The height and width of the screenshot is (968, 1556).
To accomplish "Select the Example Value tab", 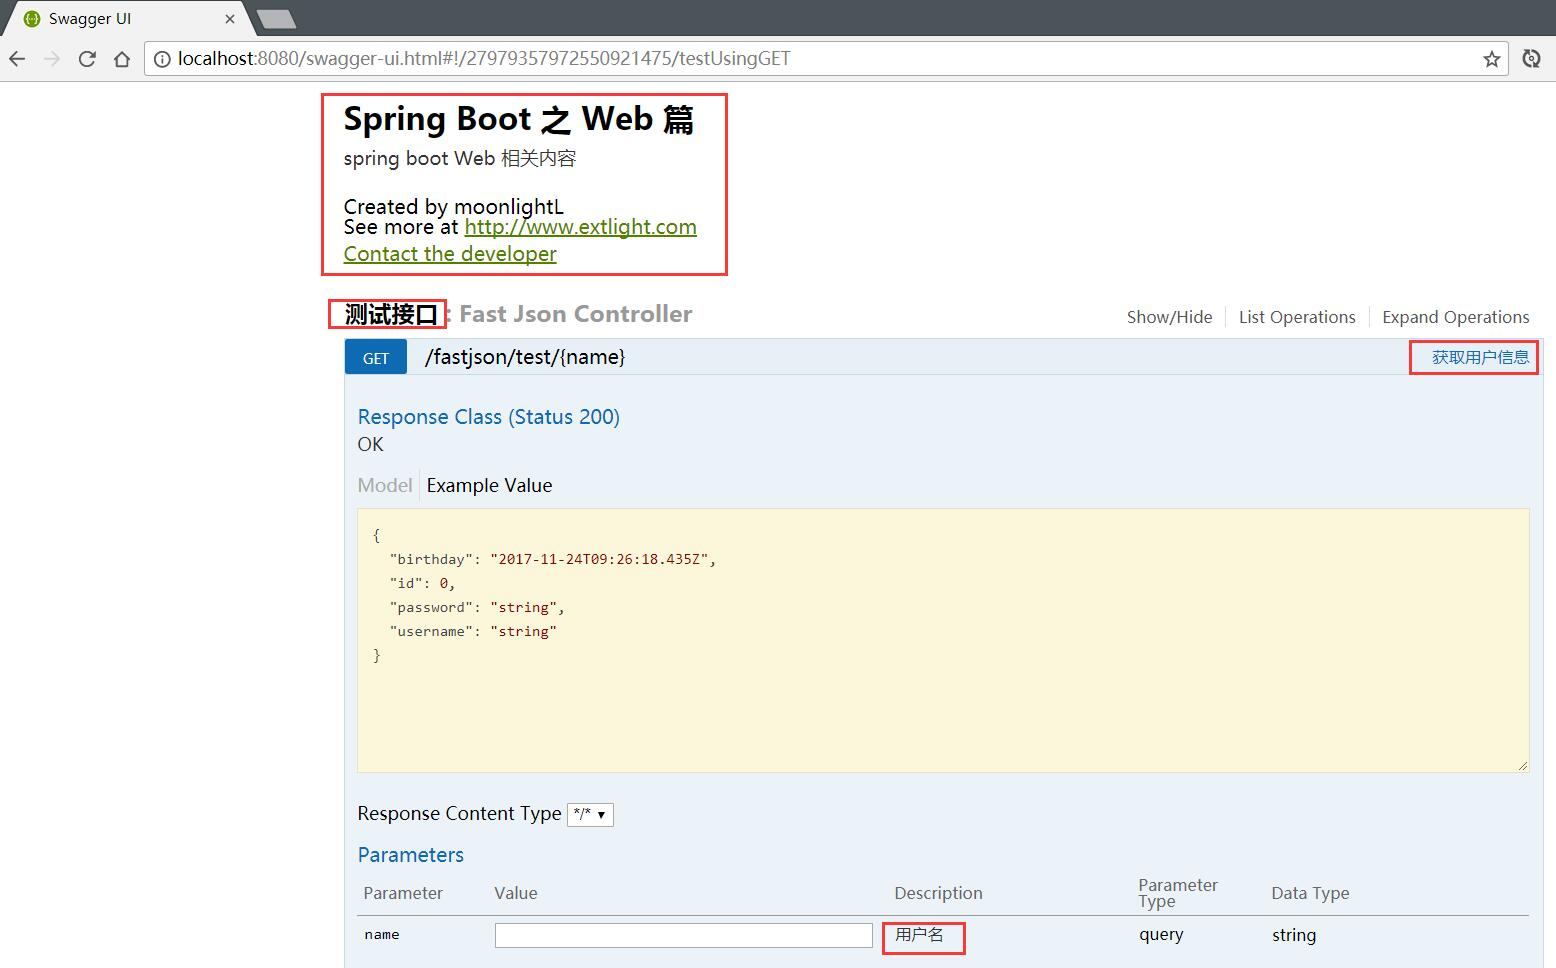I will click(489, 485).
